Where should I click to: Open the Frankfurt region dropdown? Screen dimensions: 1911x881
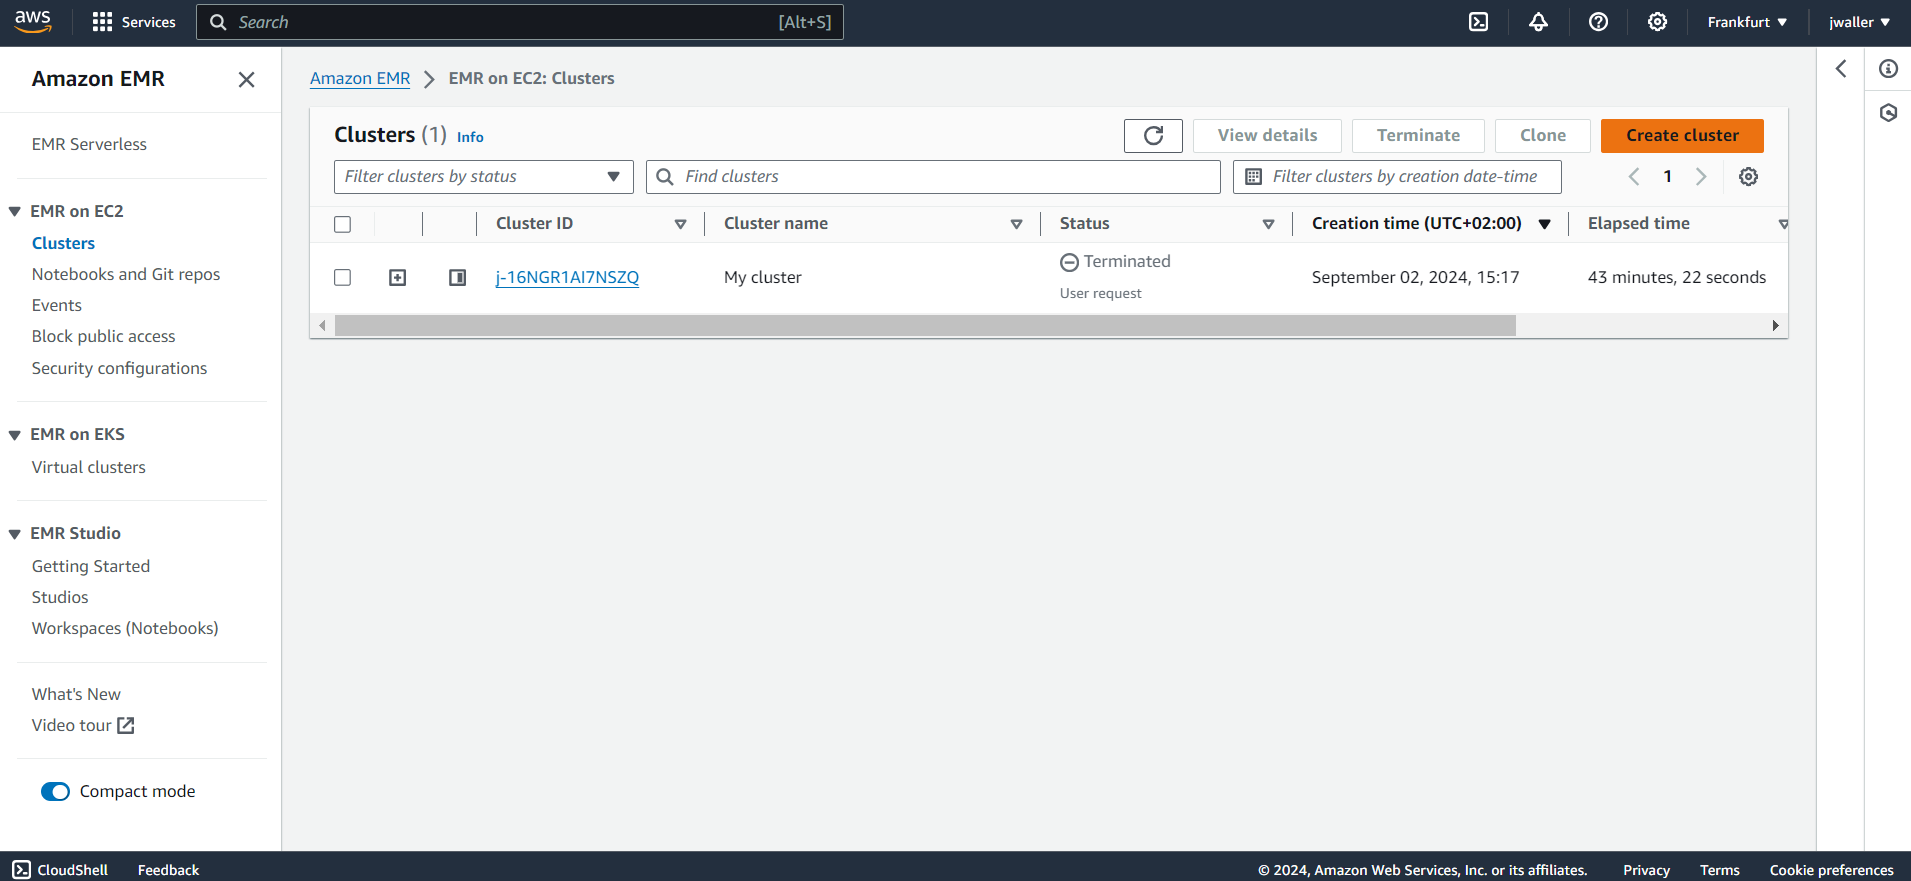[x=1747, y=22]
